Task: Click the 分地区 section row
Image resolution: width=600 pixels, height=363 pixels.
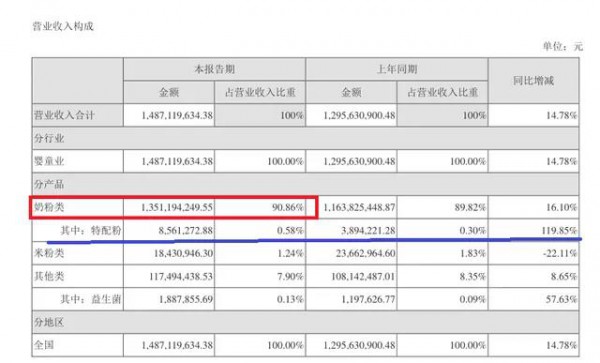Action: point(305,322)
